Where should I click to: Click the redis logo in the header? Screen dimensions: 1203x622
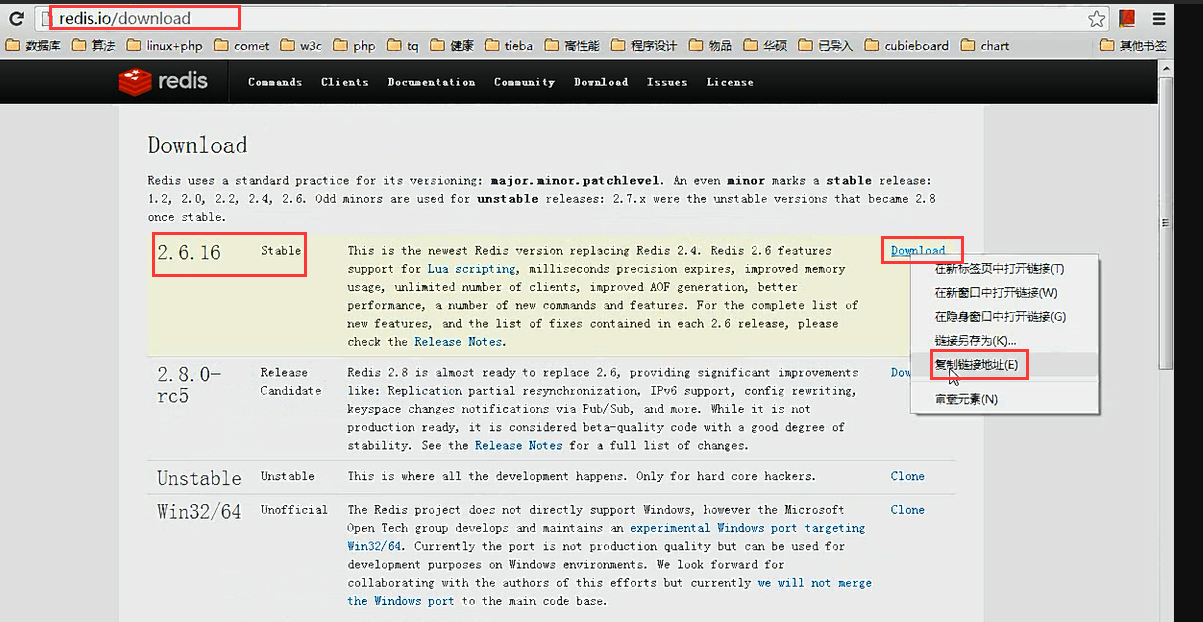pos(163,81)
